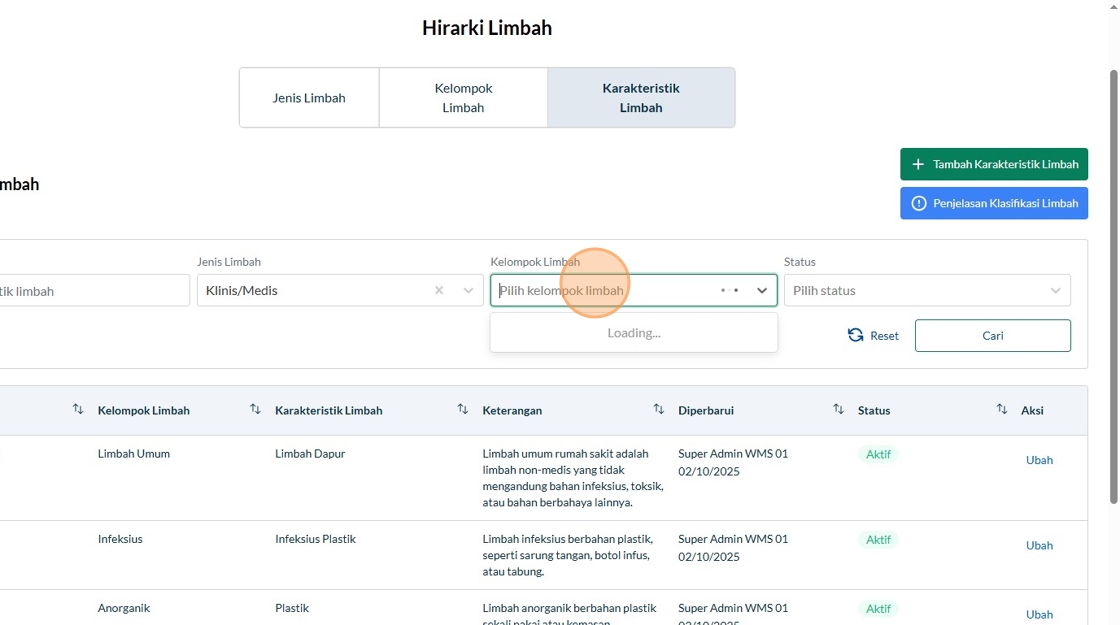Click Ubah for the Infeksius Plastik row

(x=1039, y=546)
